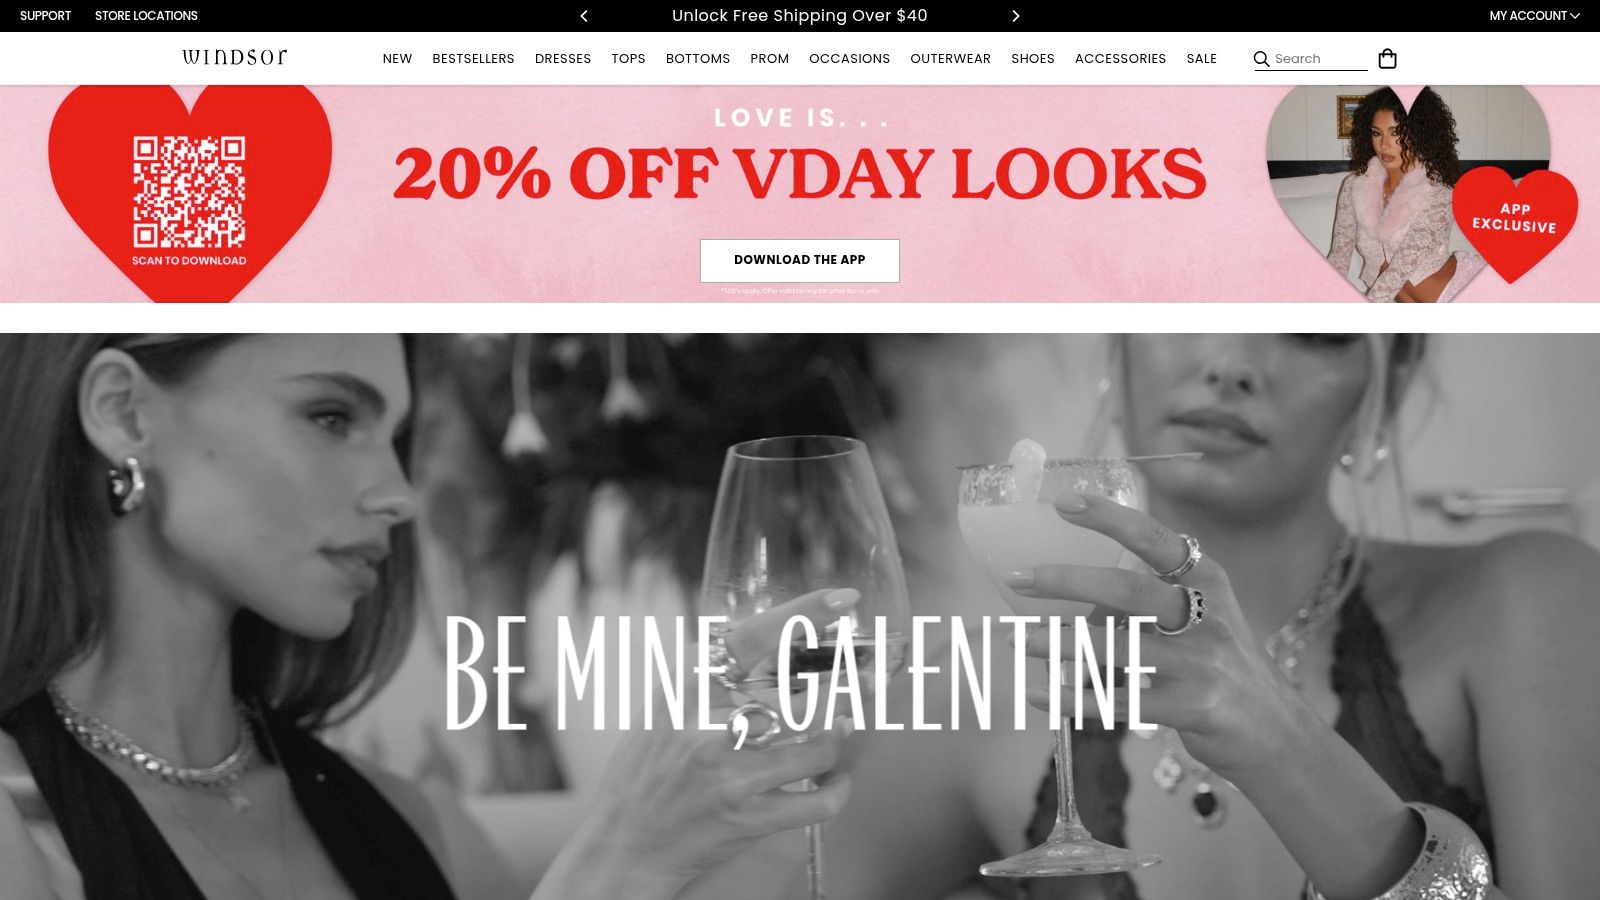The image size is (1600, 900).
Task: Click the QR code in the heart
Action: pos(189,191)
